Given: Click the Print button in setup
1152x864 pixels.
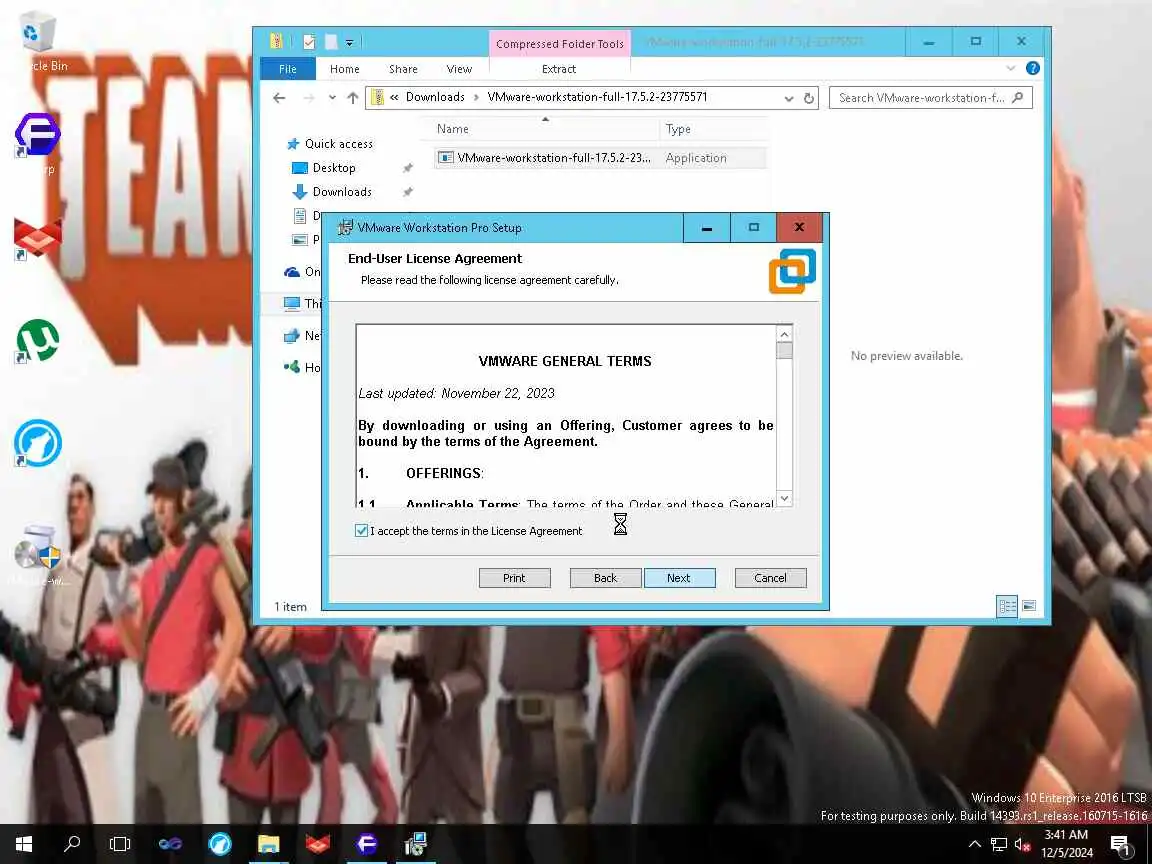Looking at the screenshot, I should coord(514,578).
